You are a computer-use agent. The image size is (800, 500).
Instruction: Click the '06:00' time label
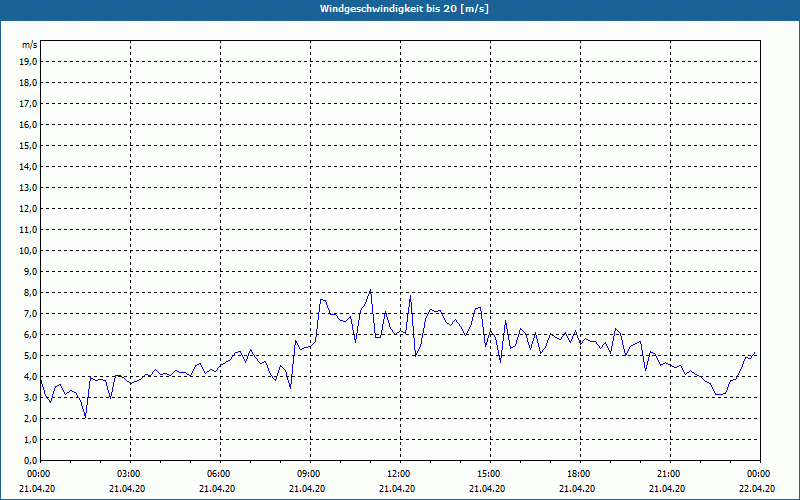coord(220,474)
